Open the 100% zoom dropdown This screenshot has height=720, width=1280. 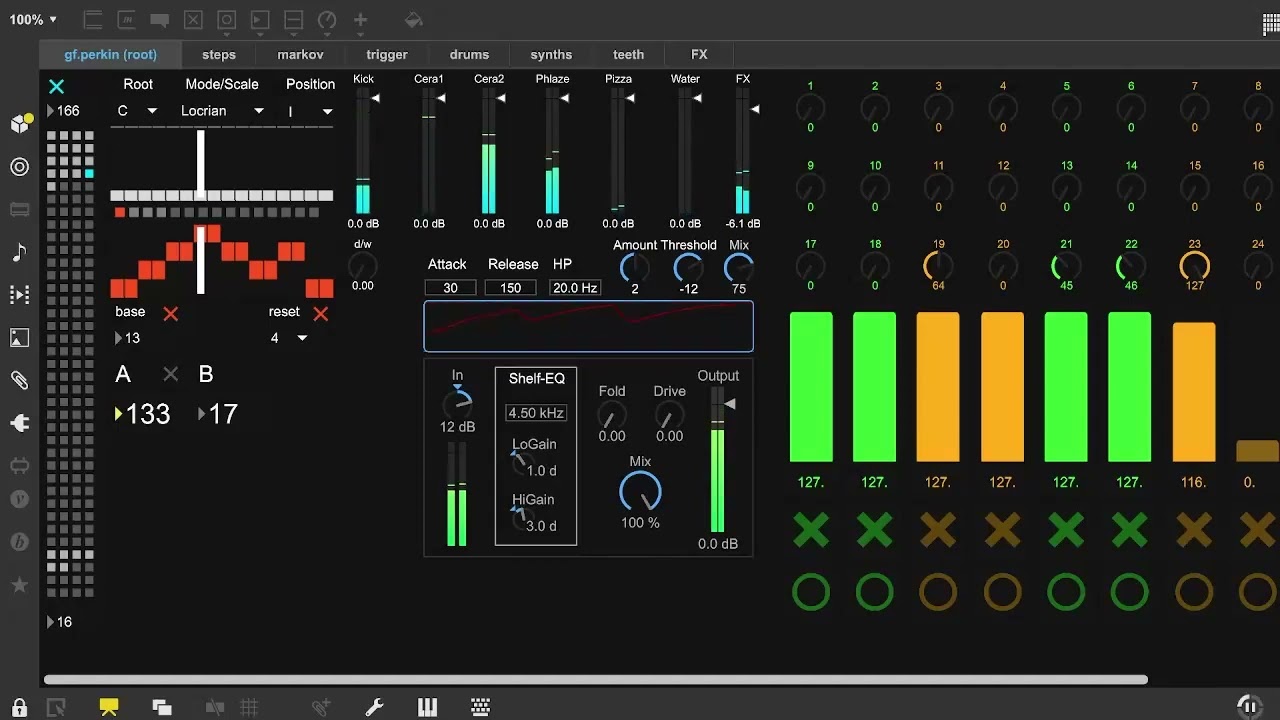pyautogui.click(x=33, y=20)
